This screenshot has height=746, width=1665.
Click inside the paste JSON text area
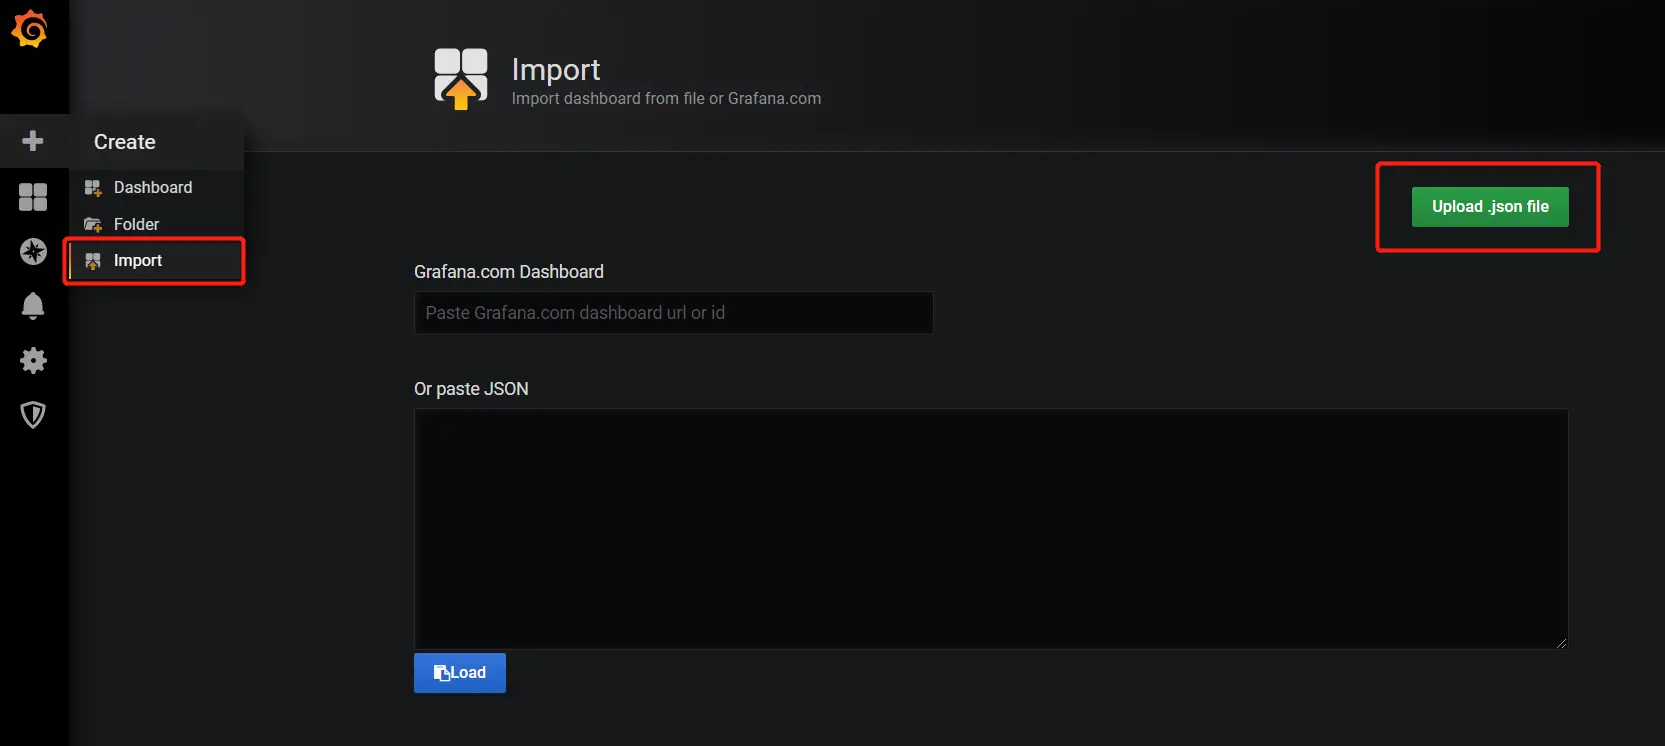pyautogui.click(x=991, y=528)
